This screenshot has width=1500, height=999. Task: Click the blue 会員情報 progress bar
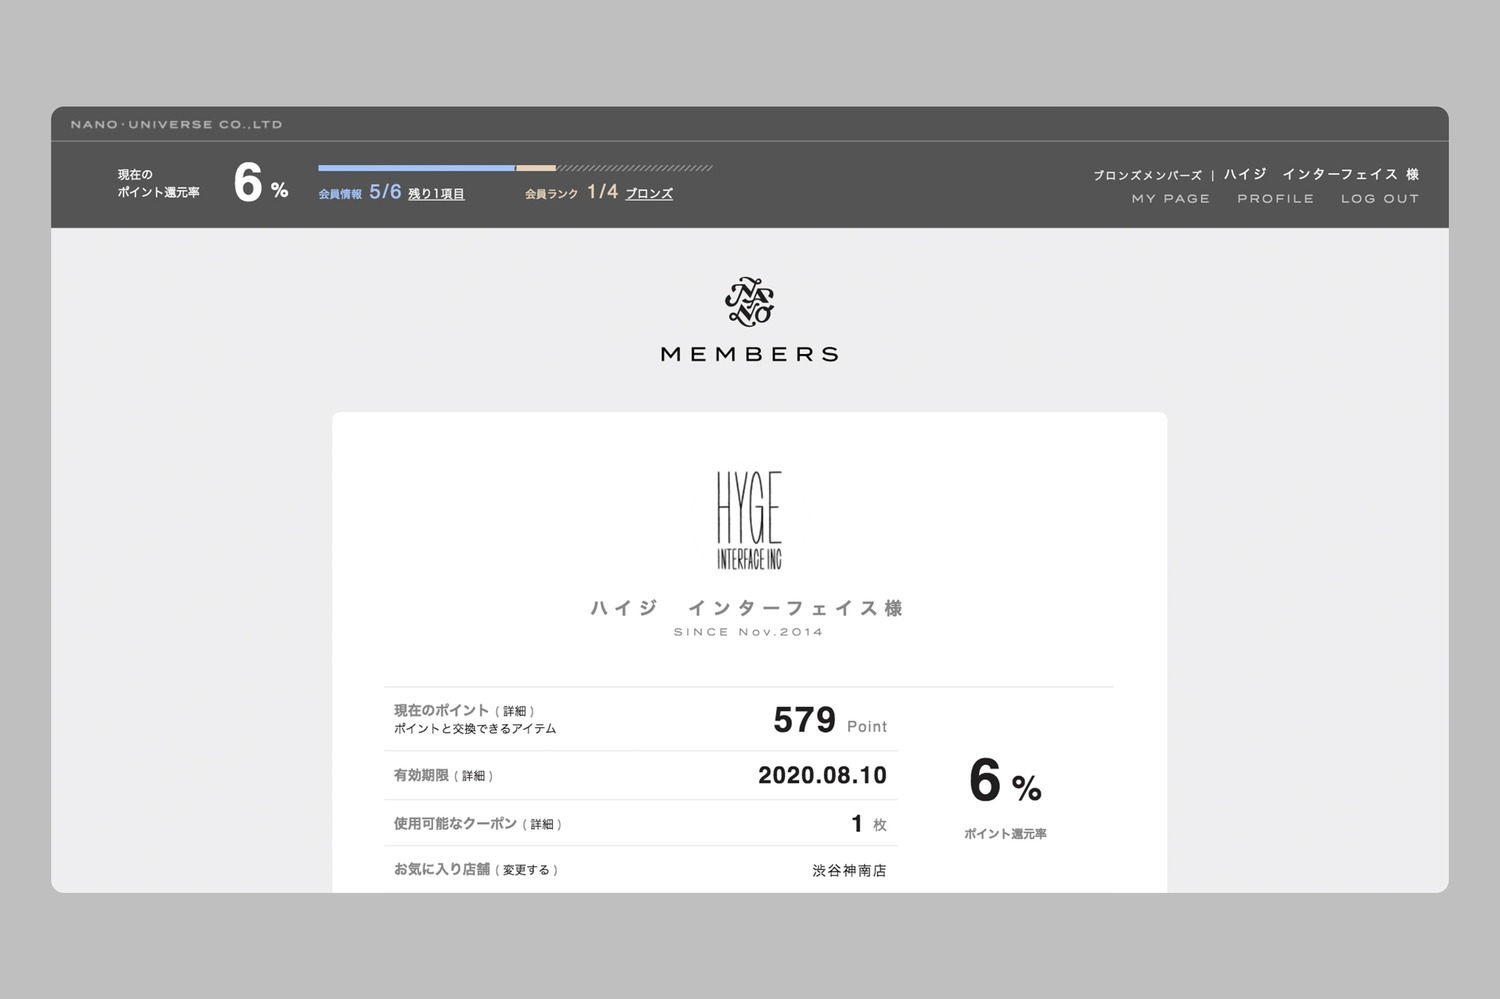416,168
